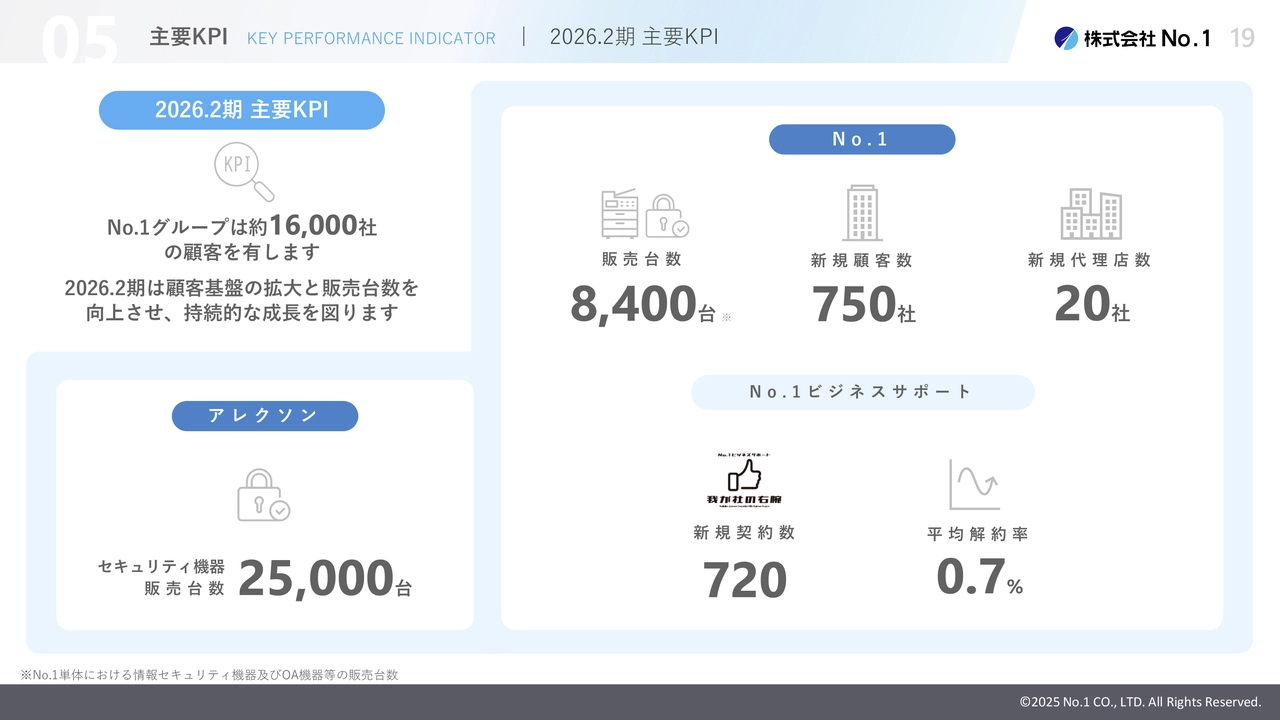Image resolution: width=1280 pixels, height=720 pixels.
Task: Click the page number 19
Action: pos(1242,38)
